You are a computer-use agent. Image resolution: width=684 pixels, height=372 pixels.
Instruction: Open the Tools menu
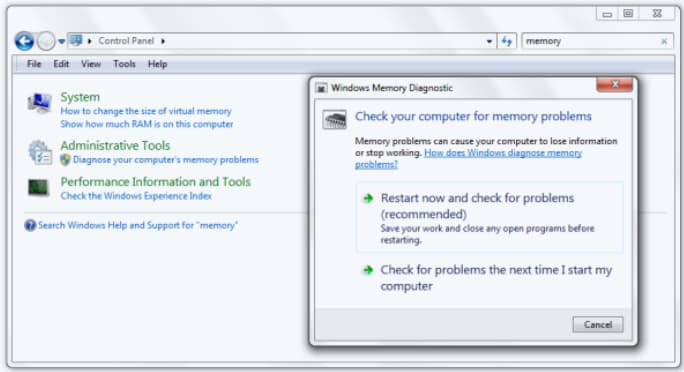(x=124, y=64)
